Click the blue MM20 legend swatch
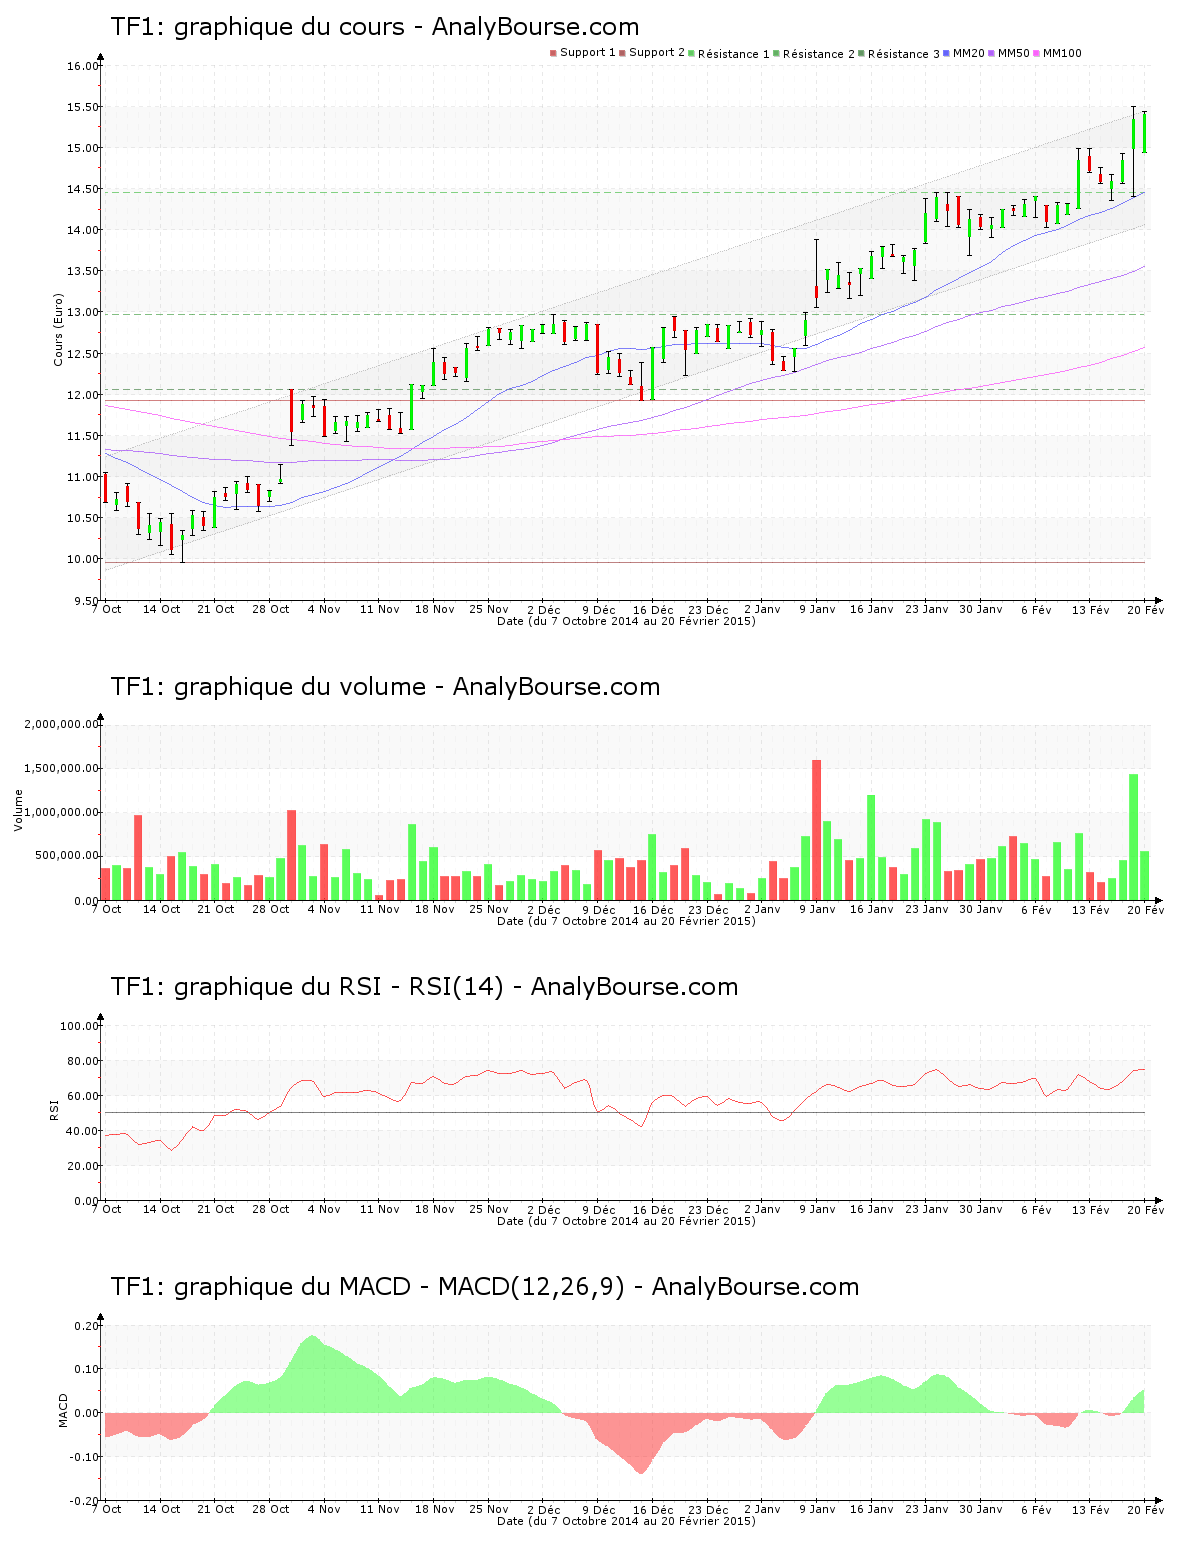The image size is (1200, 1550). click(946, 53)
